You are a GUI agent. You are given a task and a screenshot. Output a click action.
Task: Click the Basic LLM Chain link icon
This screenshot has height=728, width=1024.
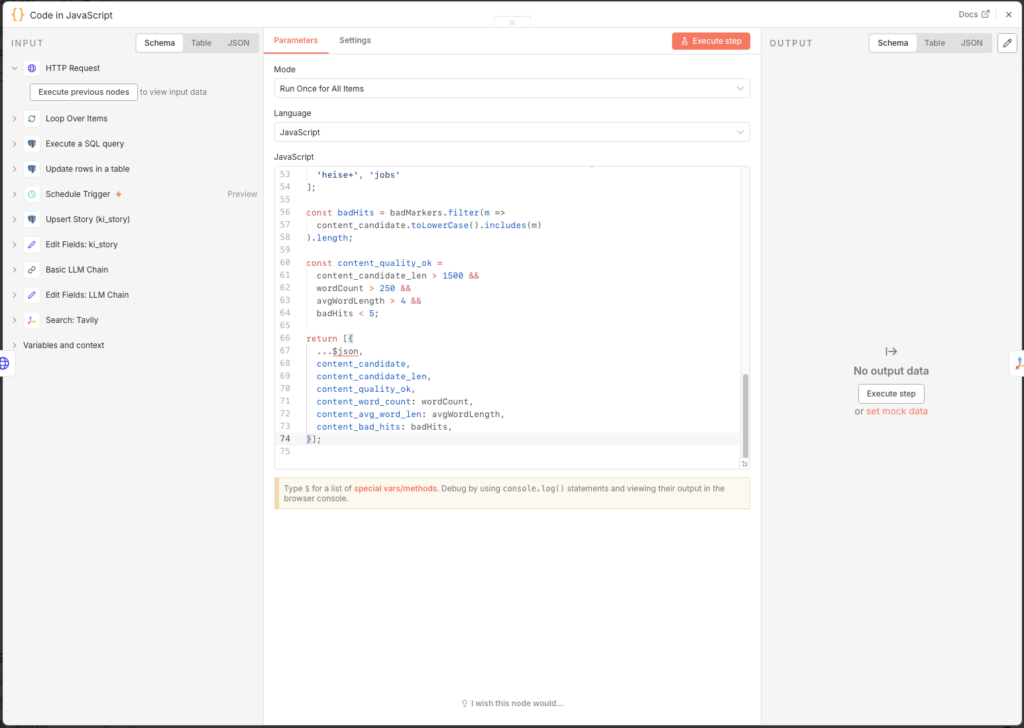click(32, 270)
